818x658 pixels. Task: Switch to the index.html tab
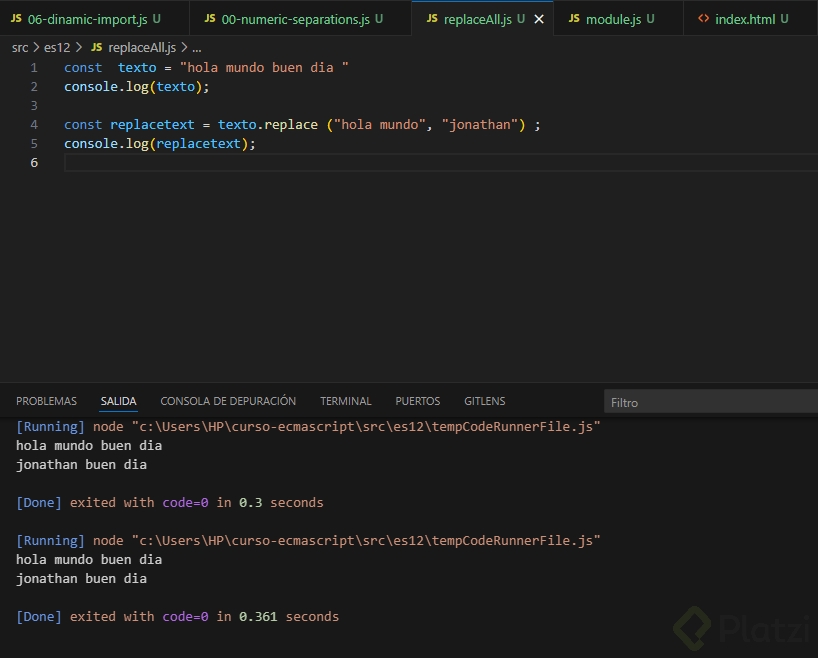point(744,19)
